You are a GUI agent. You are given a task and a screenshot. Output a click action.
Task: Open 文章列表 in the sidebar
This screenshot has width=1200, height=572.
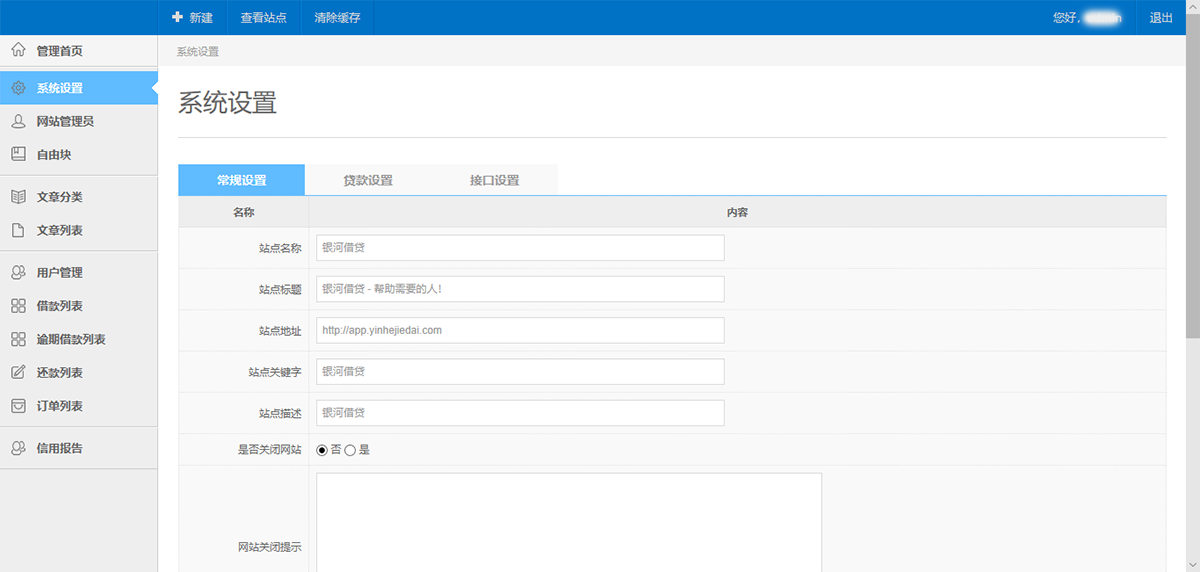coord(79,230)
